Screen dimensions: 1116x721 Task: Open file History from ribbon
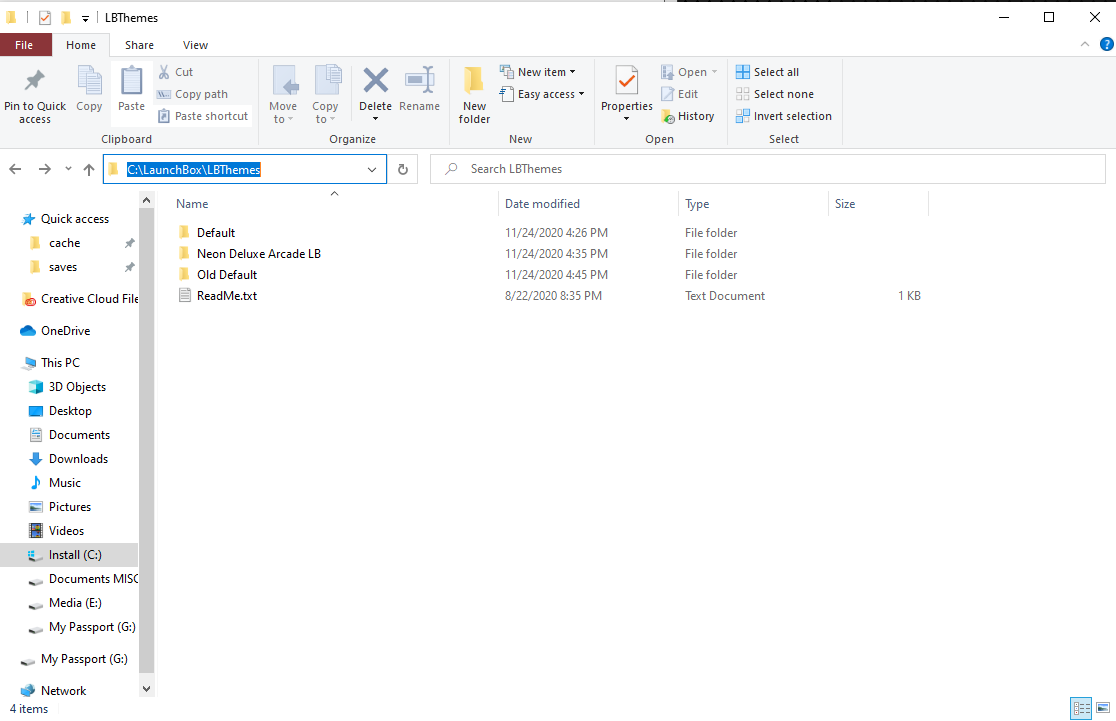(x=688, y=116)
